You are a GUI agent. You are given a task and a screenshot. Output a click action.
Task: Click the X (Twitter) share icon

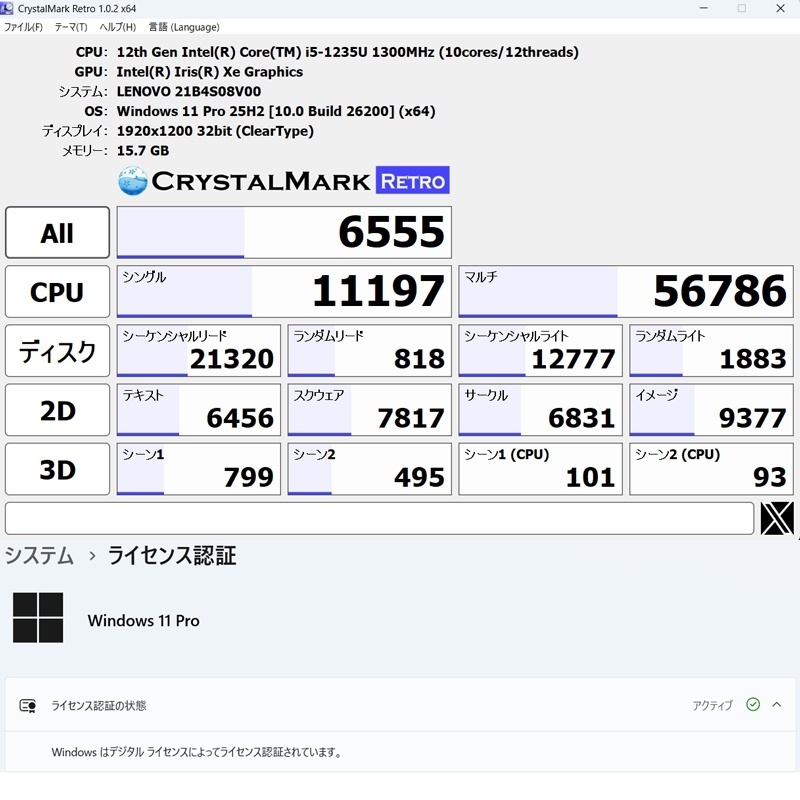[777, 518]
